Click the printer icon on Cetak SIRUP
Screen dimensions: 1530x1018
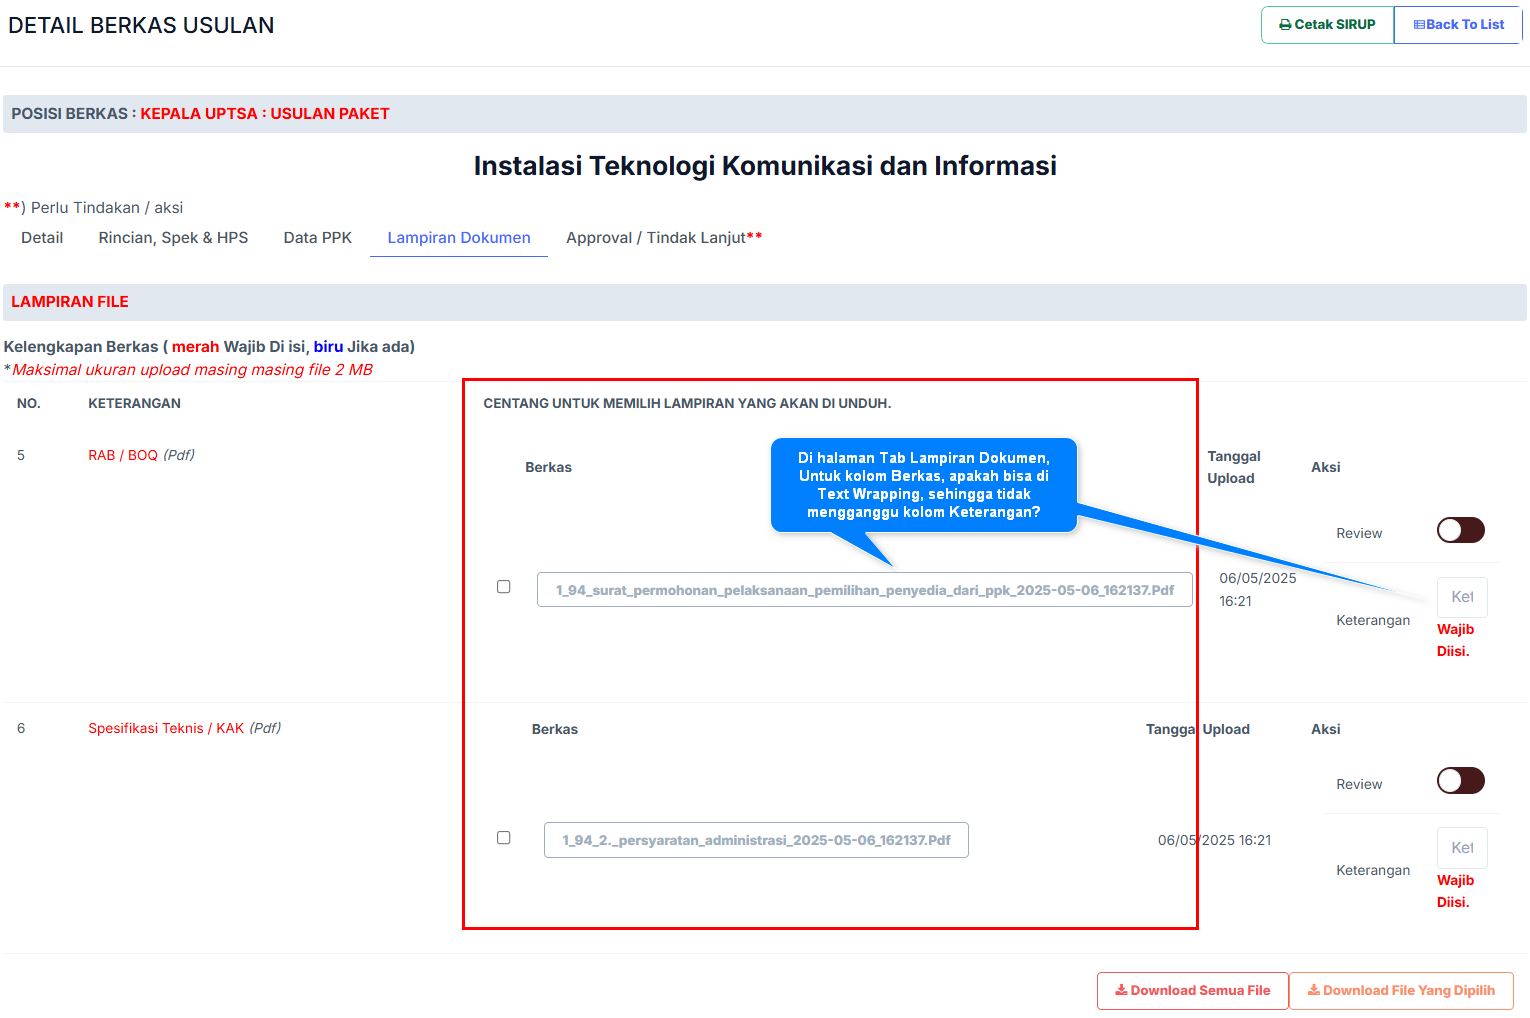point(1285,25)
